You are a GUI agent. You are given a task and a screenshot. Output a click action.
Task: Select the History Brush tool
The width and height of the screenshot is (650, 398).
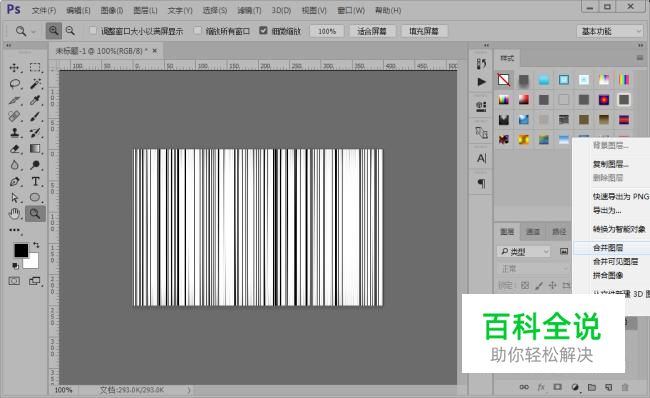click(x=35, y=132)
